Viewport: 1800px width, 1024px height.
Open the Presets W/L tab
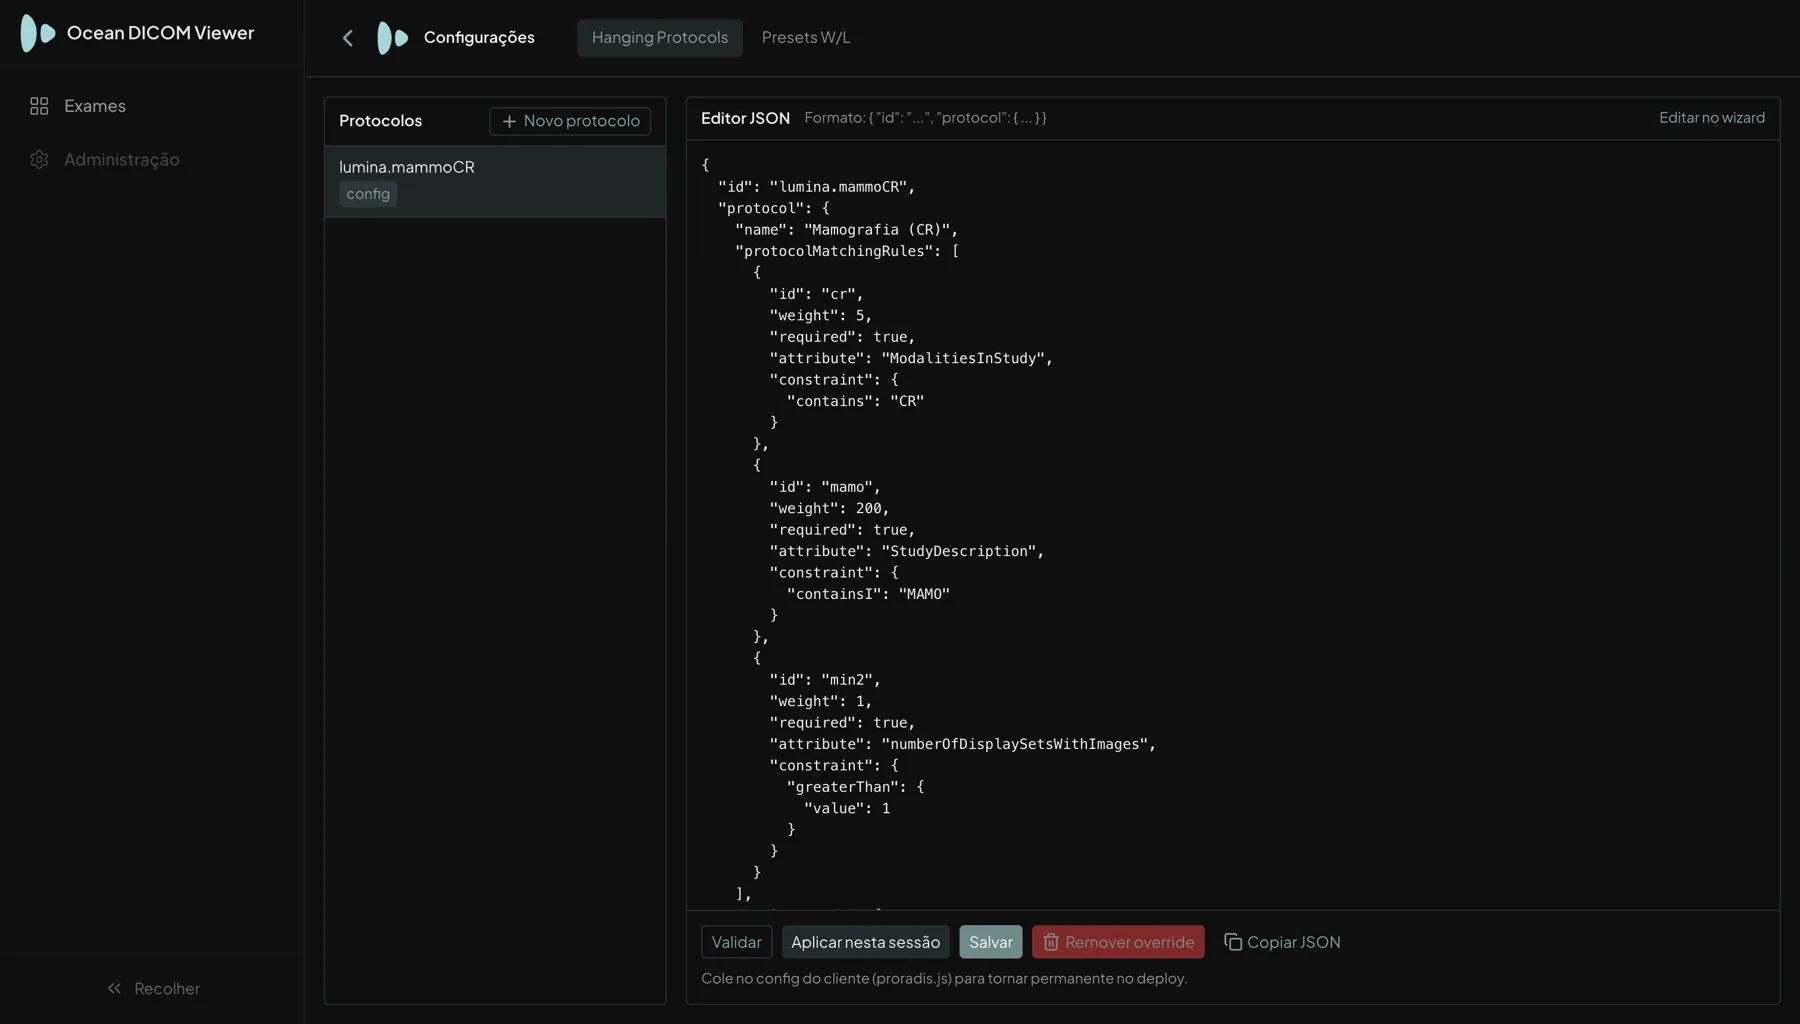[x=806, y=38]
